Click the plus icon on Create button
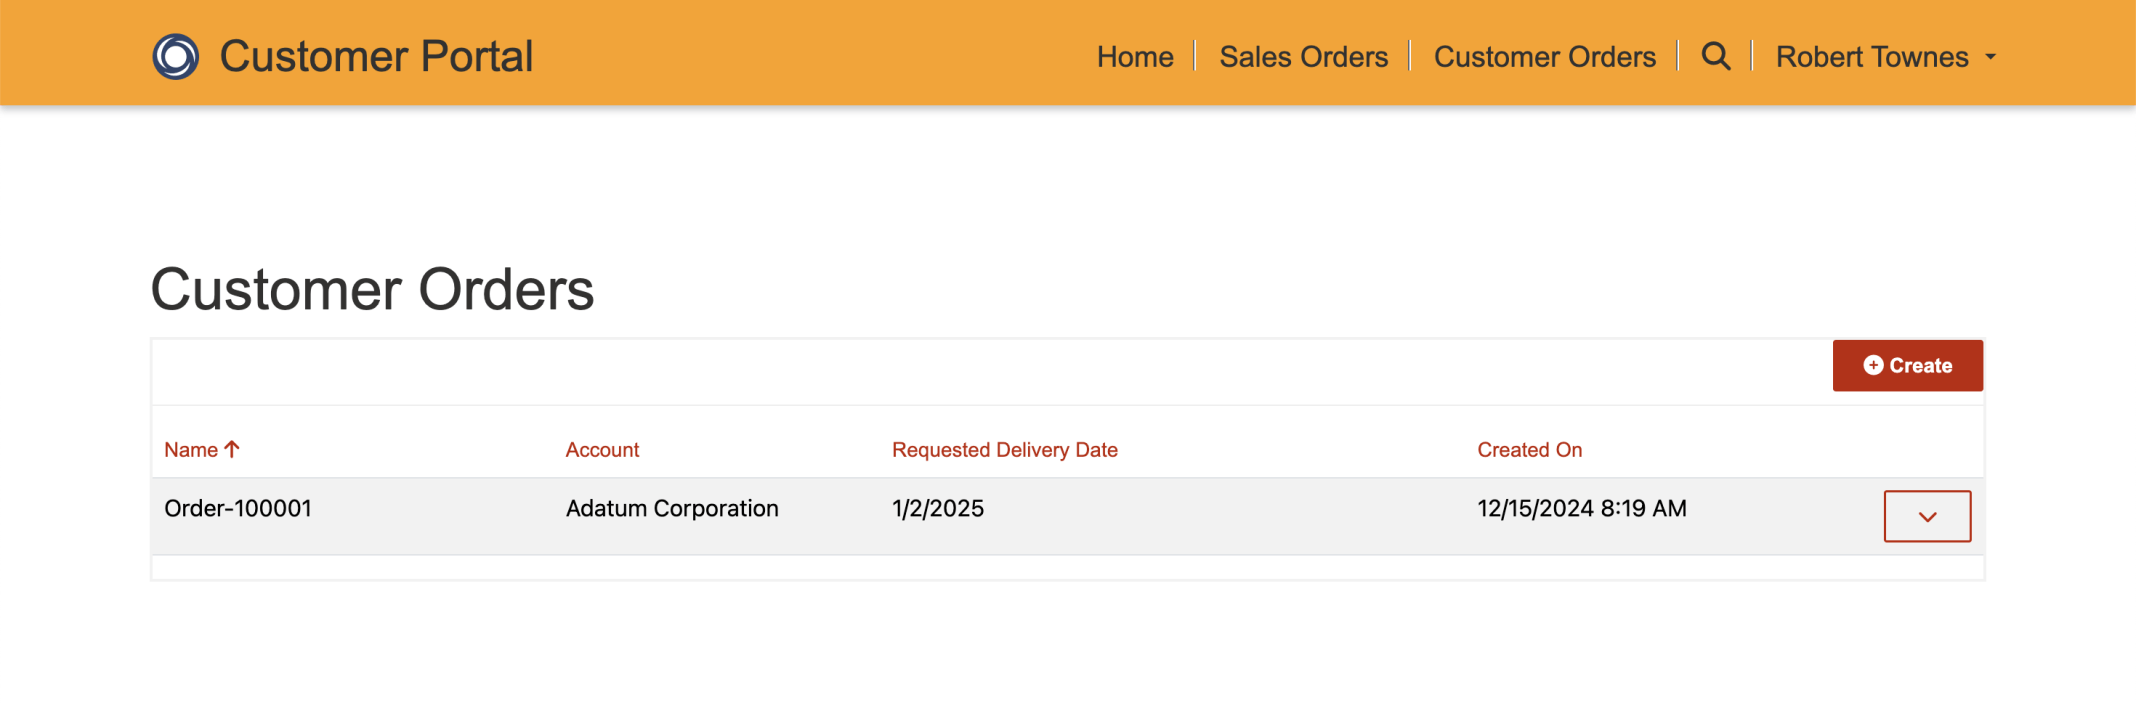Screen dimensions: 2136x703 pyautogui.click(x=1873, y=366)
